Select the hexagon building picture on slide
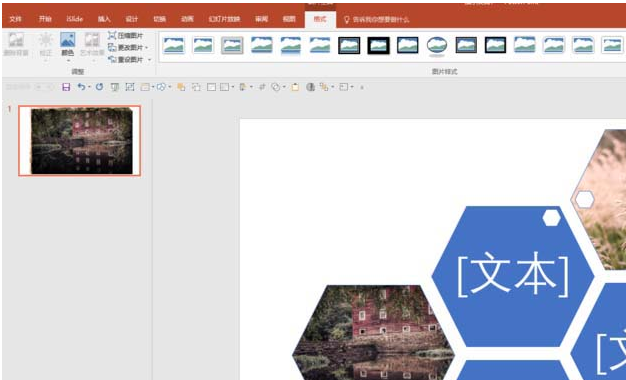This screenshot has height=380, width=626. 373,332
